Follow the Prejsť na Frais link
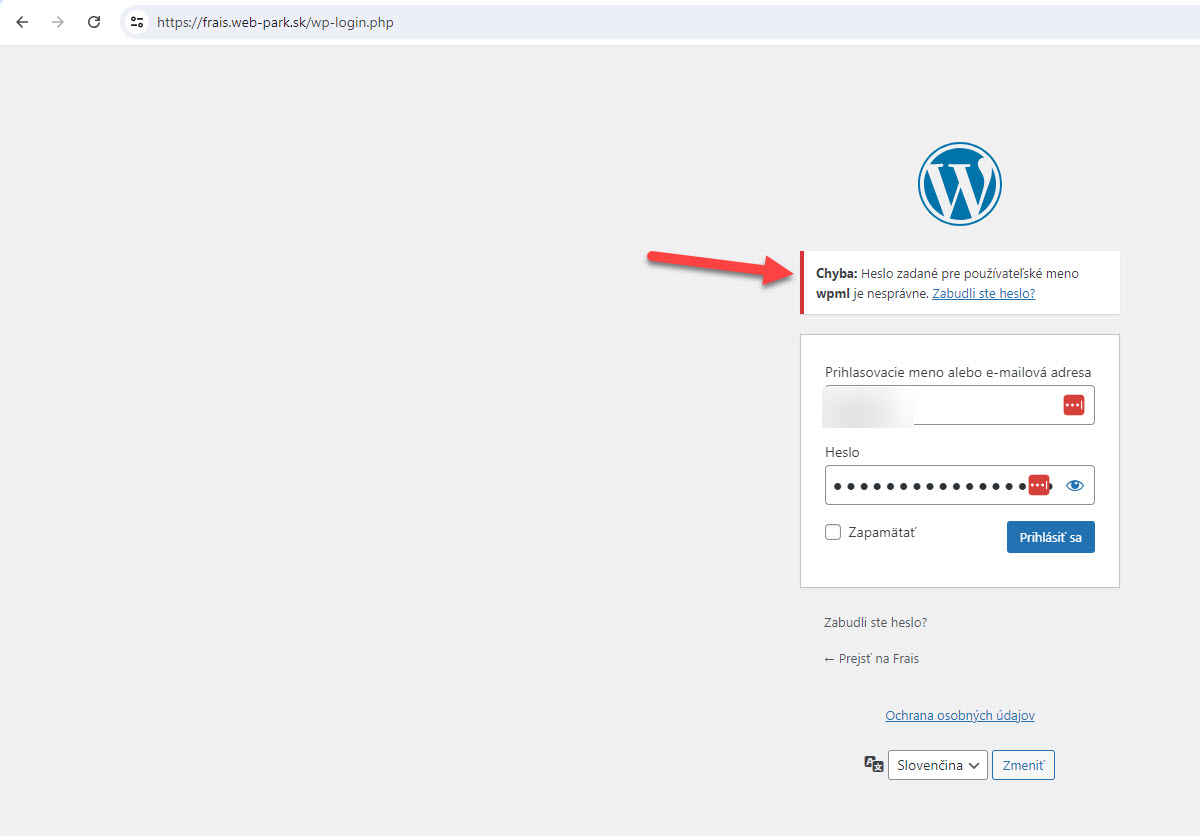 (871, 658)
